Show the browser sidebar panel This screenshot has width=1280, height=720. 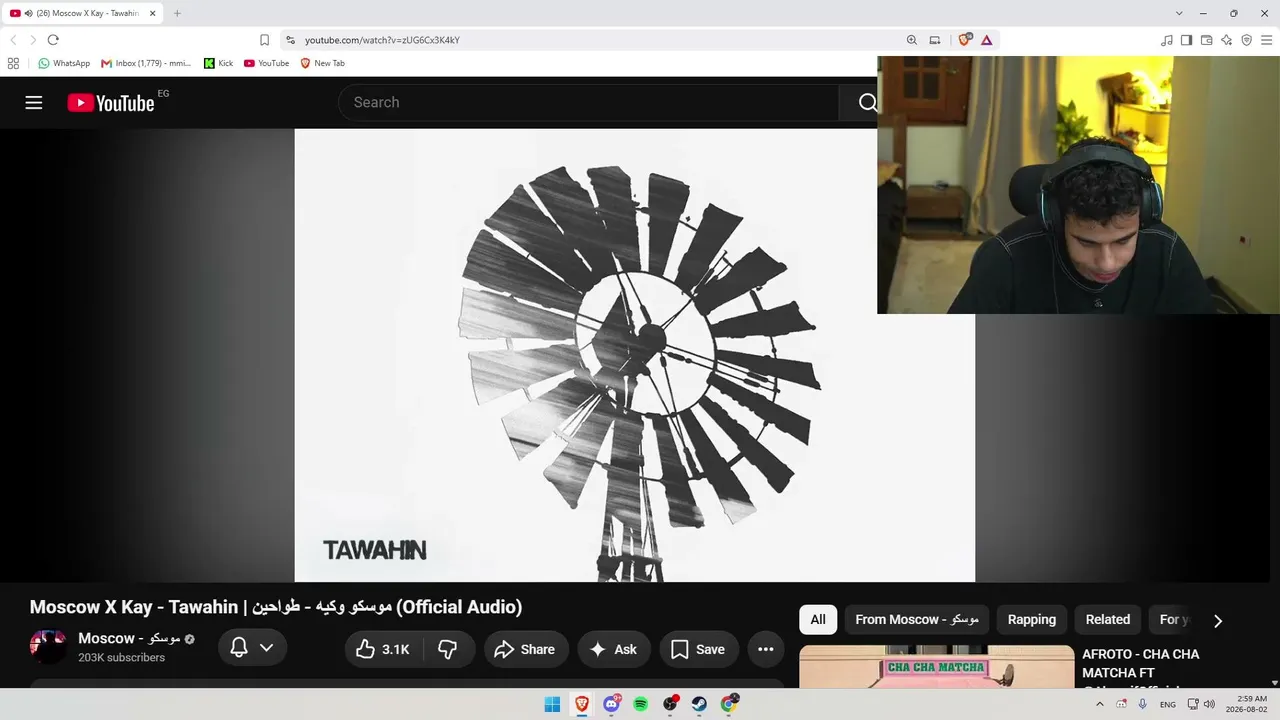pyautogui.click(x=1186, y=40)
